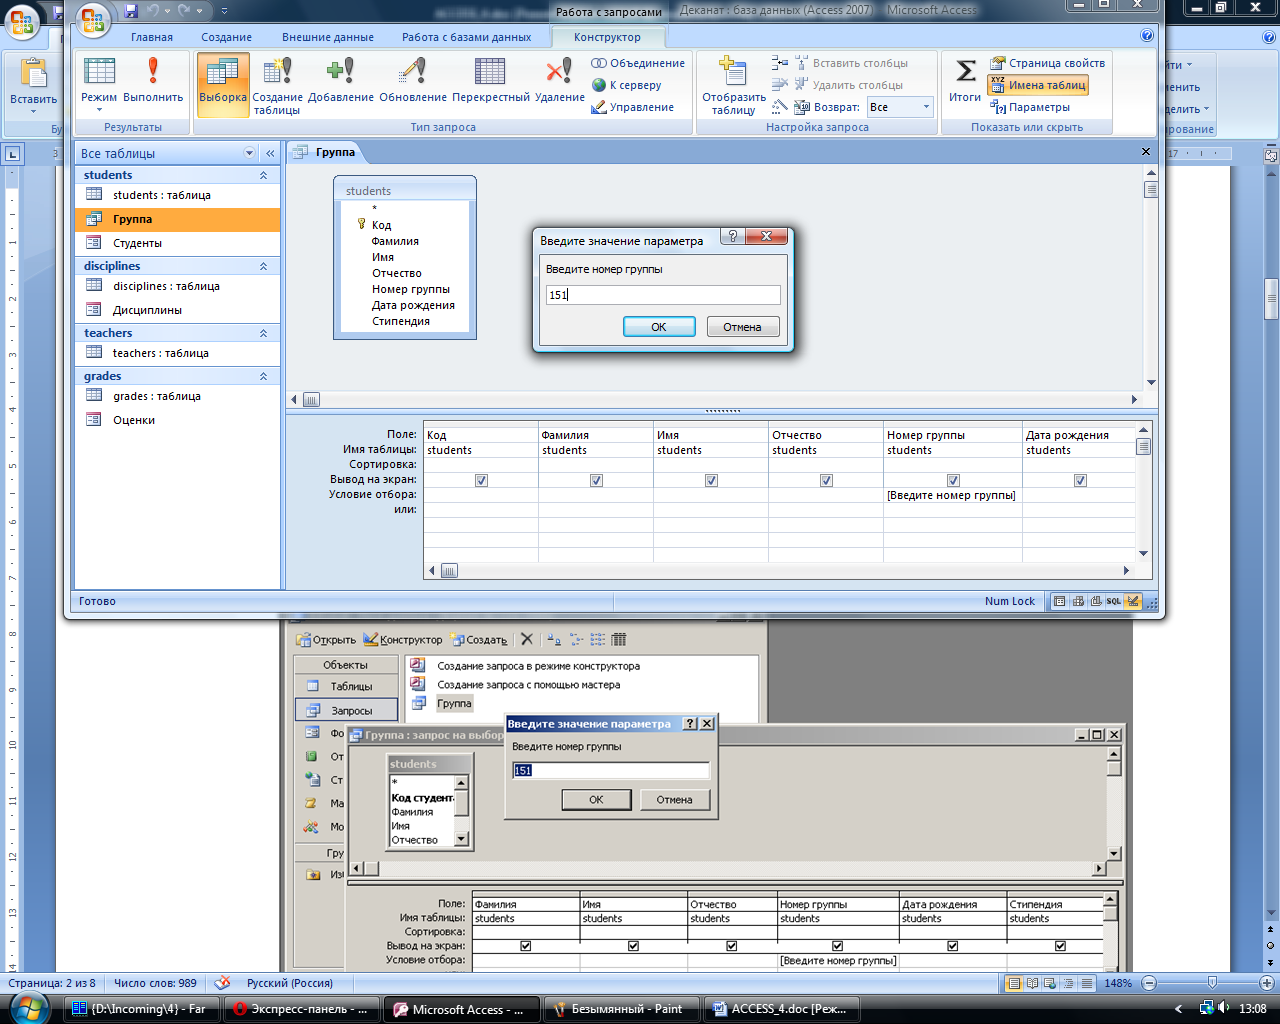Click Word spelling check status icon
Screen dimensions: 1280x1024
pos(222,982)
